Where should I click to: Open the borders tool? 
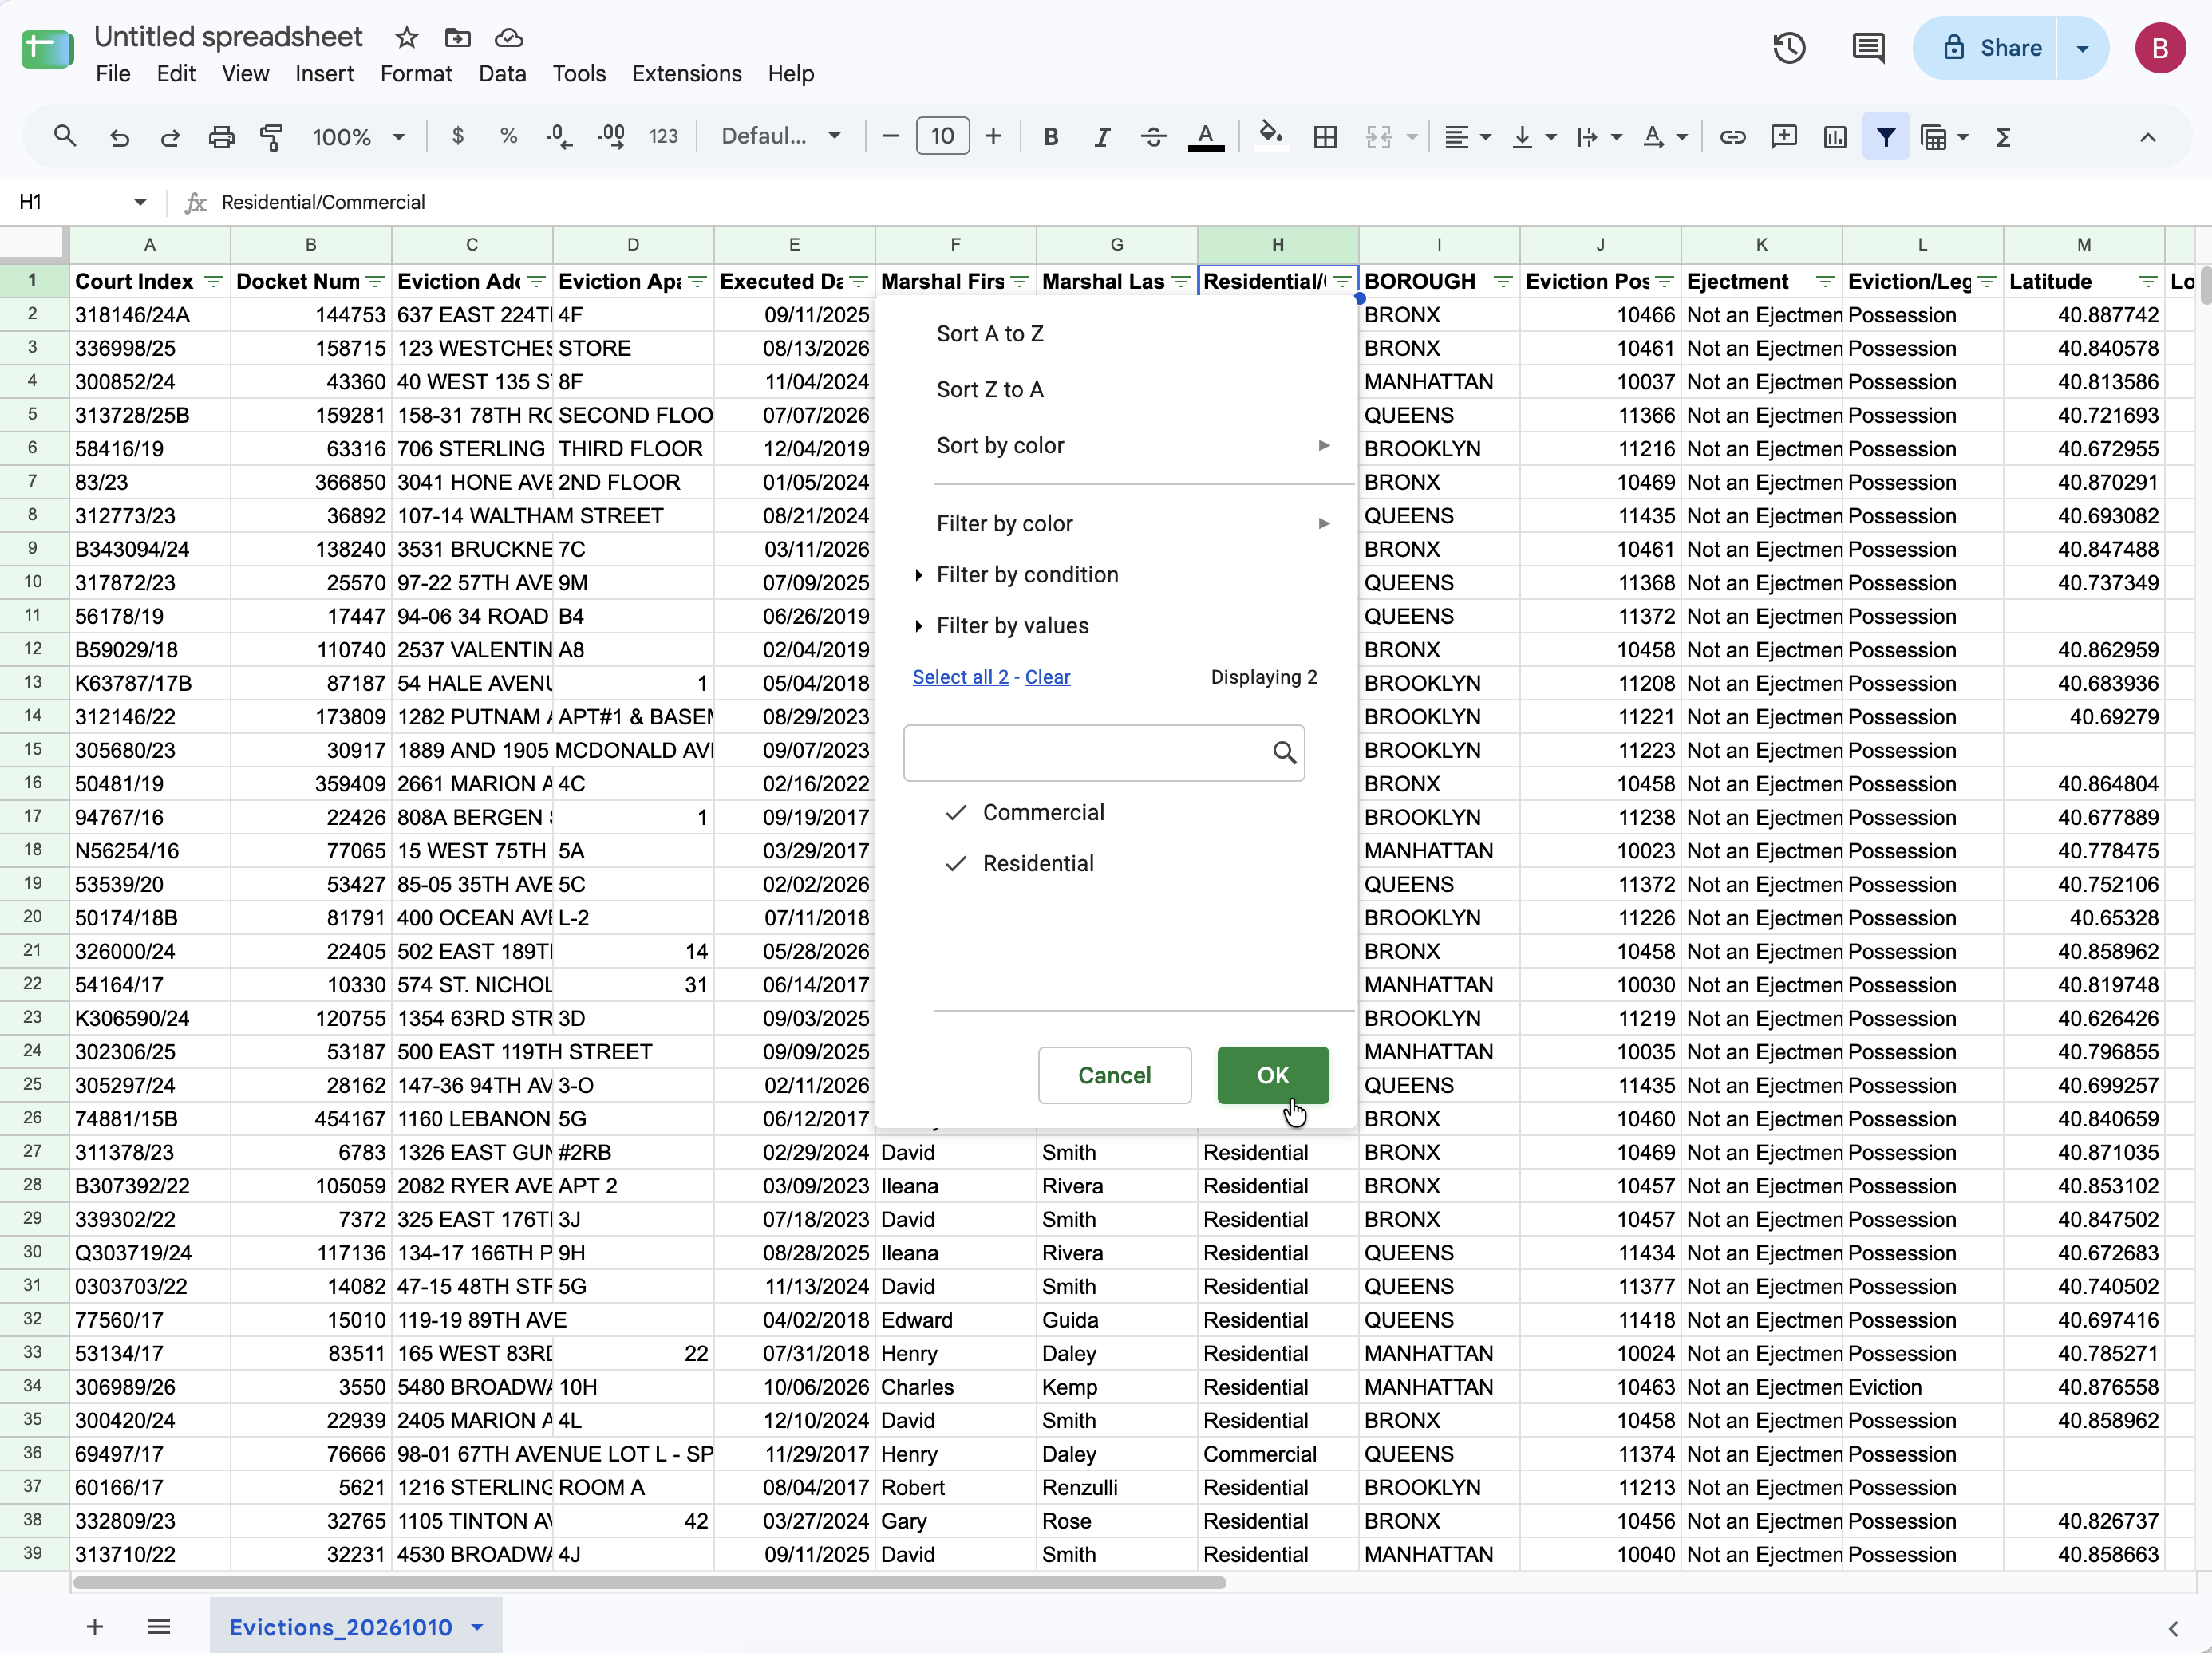click(x=1325, y=137)
